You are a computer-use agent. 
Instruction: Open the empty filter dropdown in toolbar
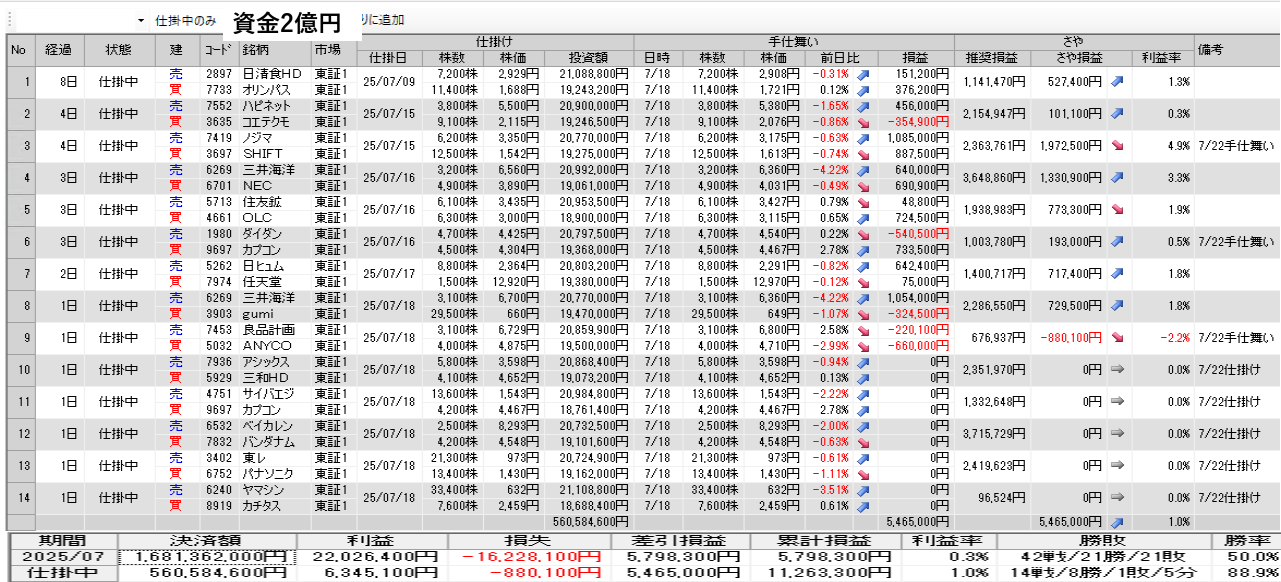141,20
